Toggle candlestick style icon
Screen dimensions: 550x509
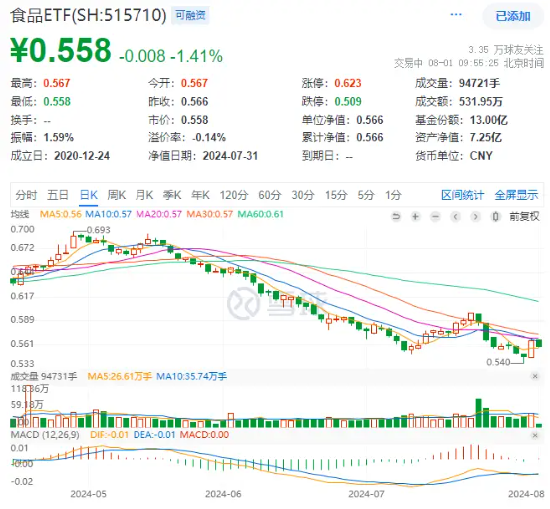click(x=495, y=216)
